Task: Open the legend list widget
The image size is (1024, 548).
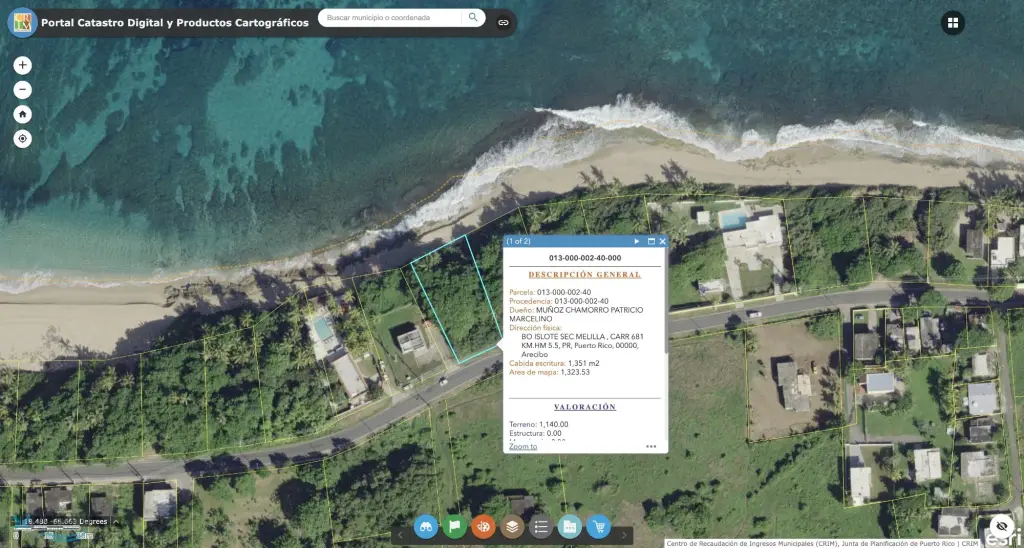Action: pyautogui.click(x=541, y=526)
